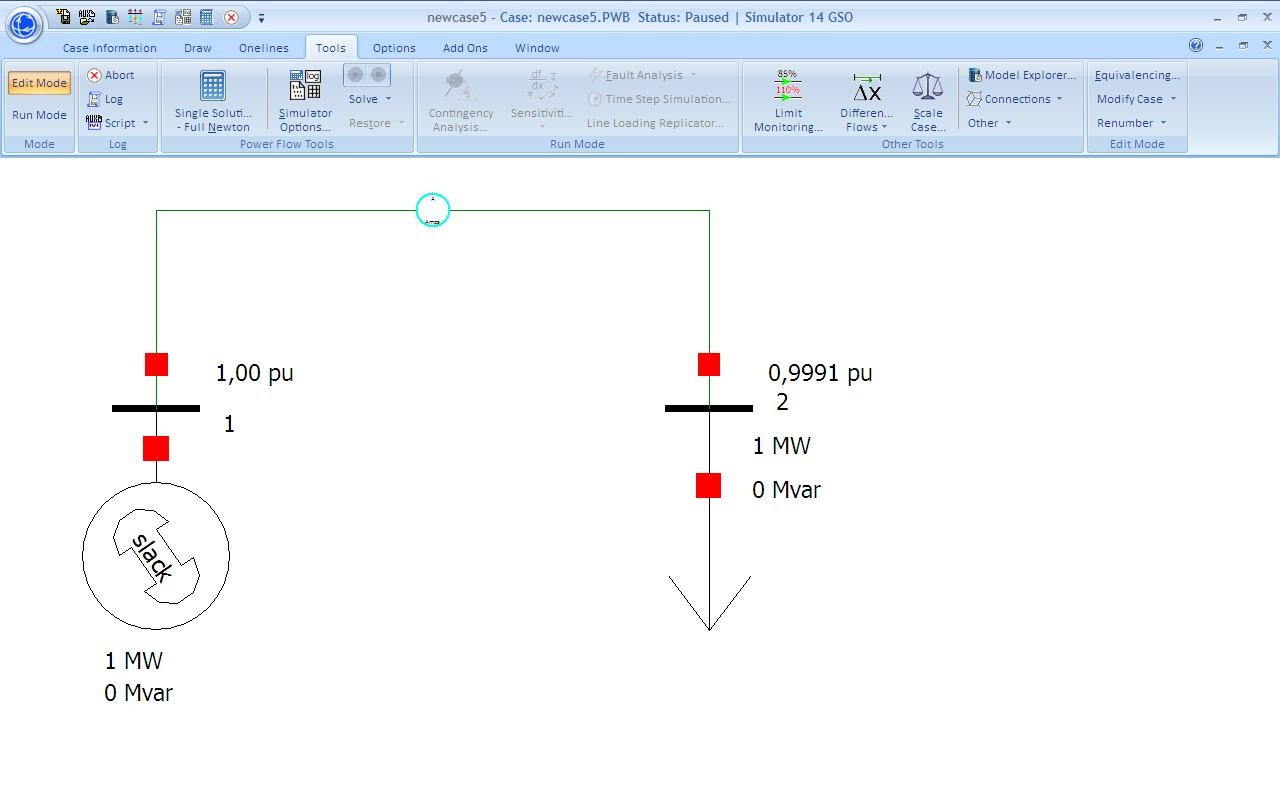Click the Model Explorer database quick access icon
This screenshot has width=1280, height=800.
[111, 17]
